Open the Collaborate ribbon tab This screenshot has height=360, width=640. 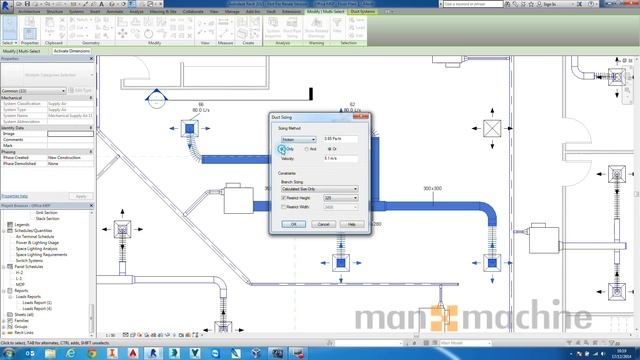(x=193, y=11)
